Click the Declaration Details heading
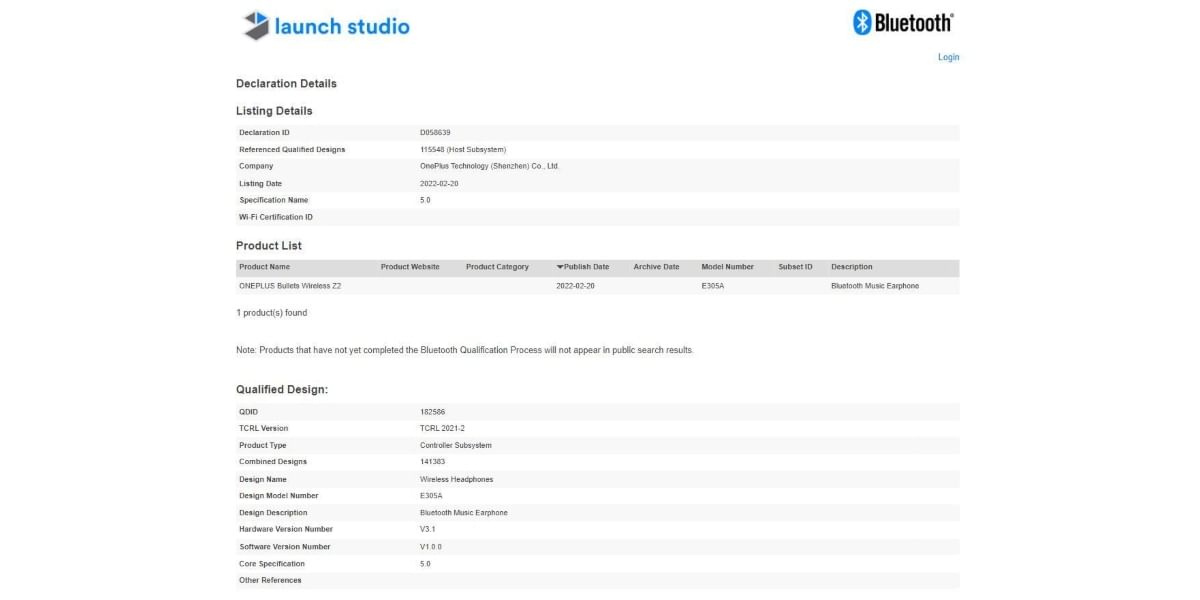 pyautogui.click(x=286, y=84)
